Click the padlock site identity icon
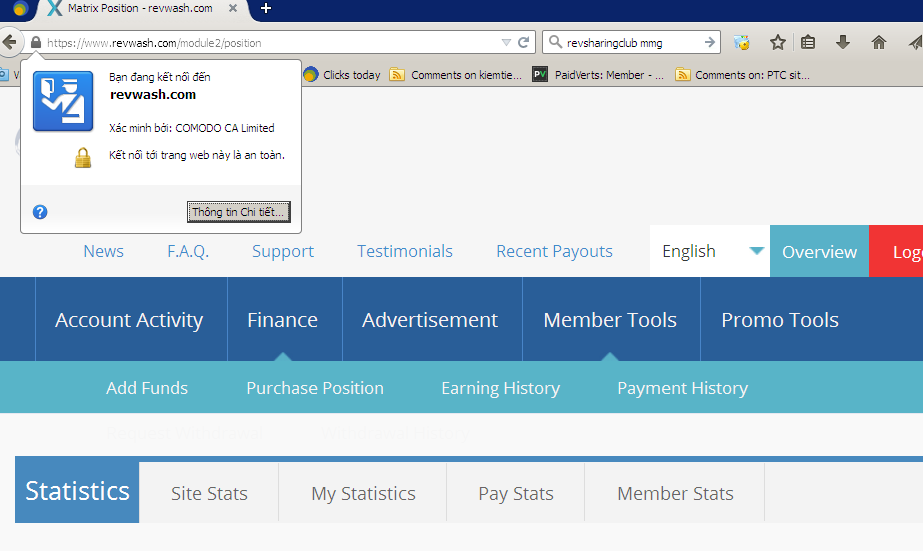 point(36,42)
